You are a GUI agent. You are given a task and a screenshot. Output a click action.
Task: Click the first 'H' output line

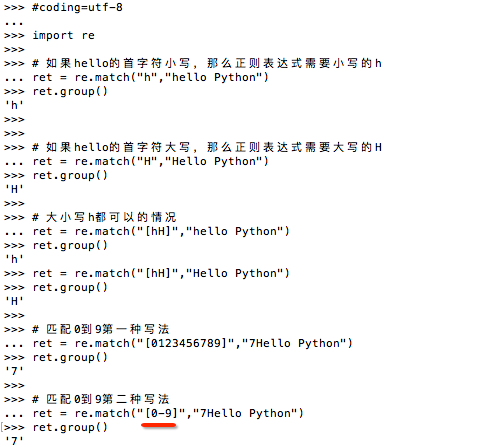coord(14,189)
